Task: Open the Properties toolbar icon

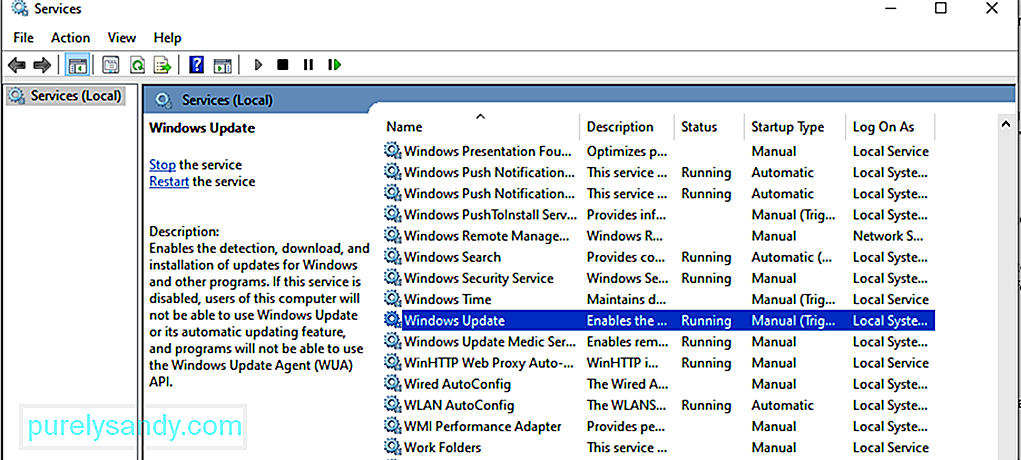Action: coord(111,65)
